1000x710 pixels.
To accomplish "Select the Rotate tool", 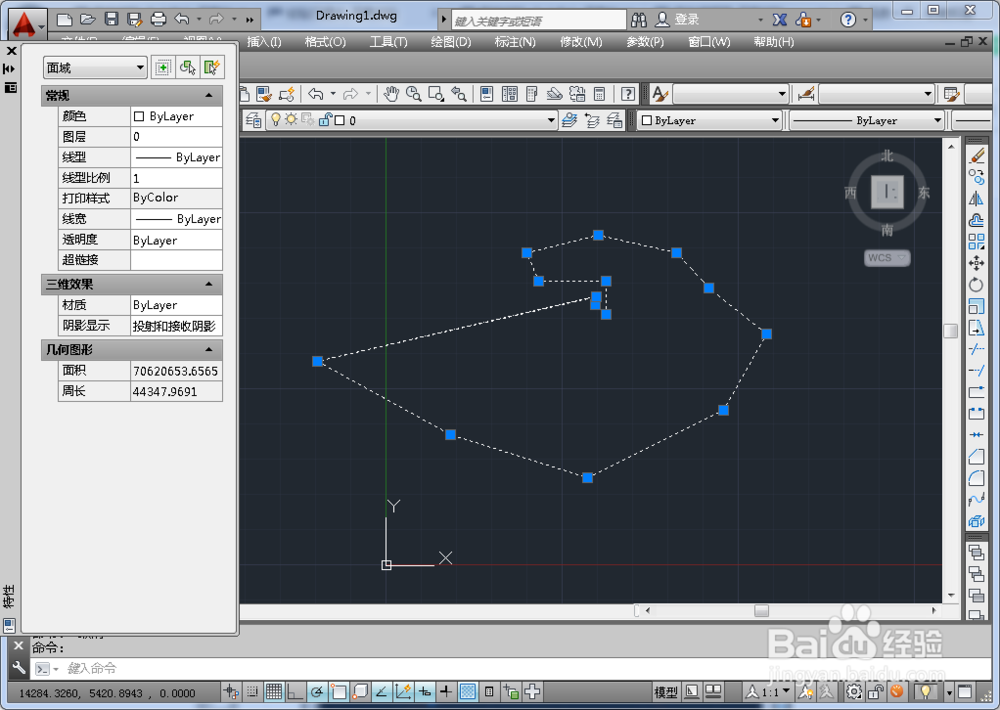I will 976,285.
